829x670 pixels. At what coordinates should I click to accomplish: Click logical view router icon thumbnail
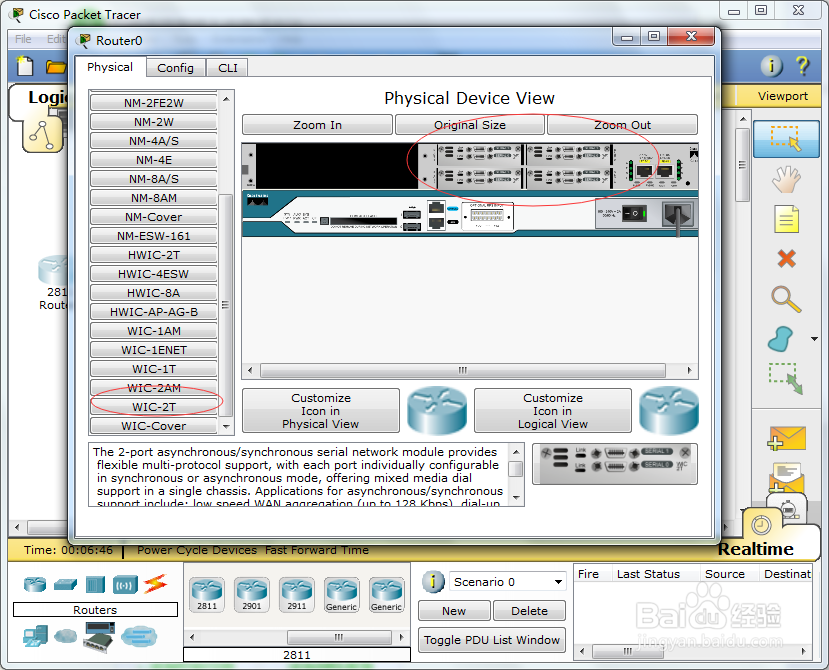[x=669, y=411]
